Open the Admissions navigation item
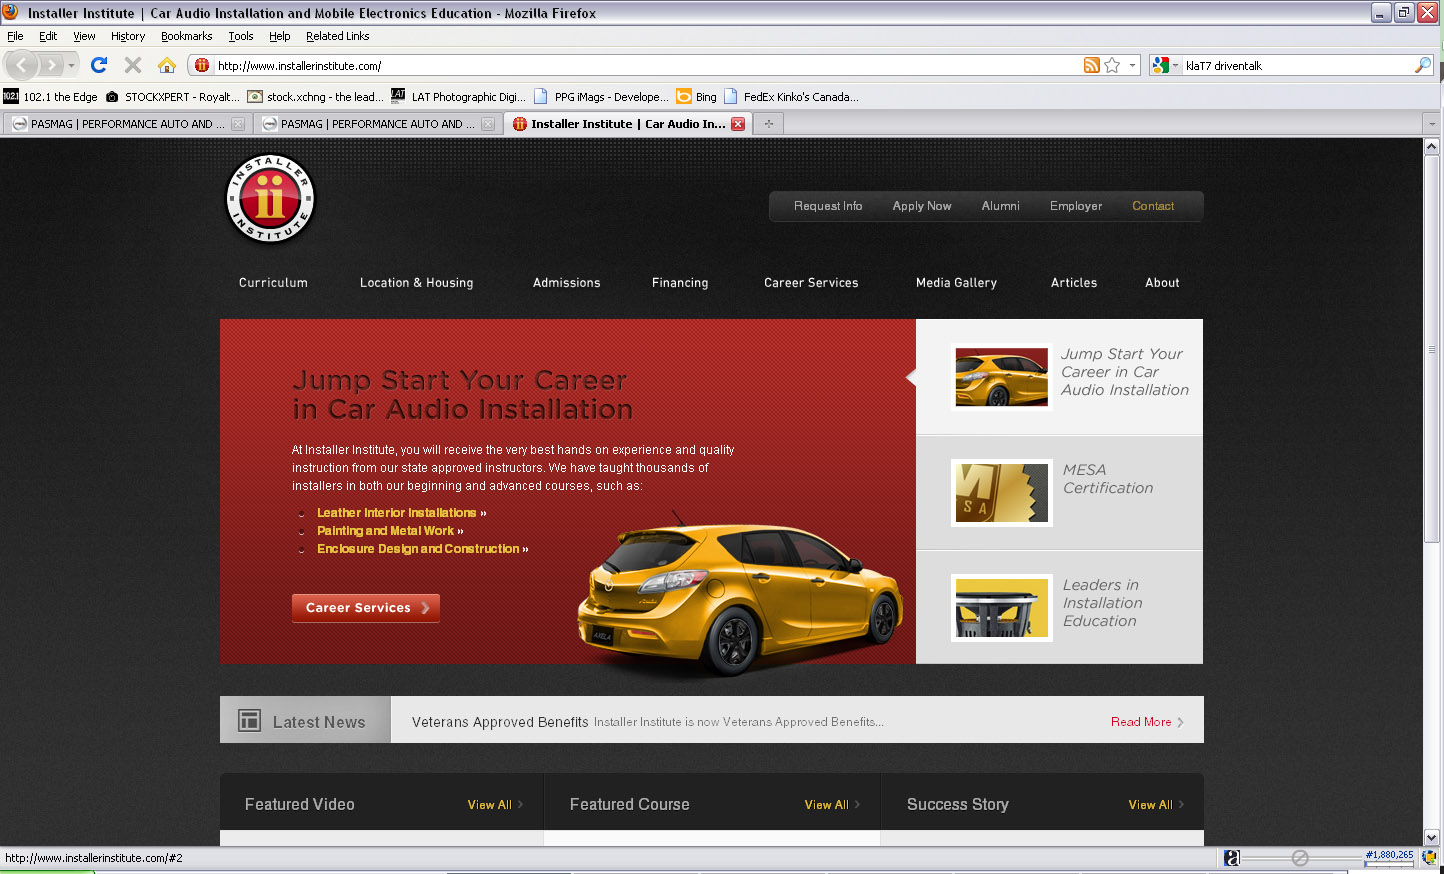 click(566, 283)
